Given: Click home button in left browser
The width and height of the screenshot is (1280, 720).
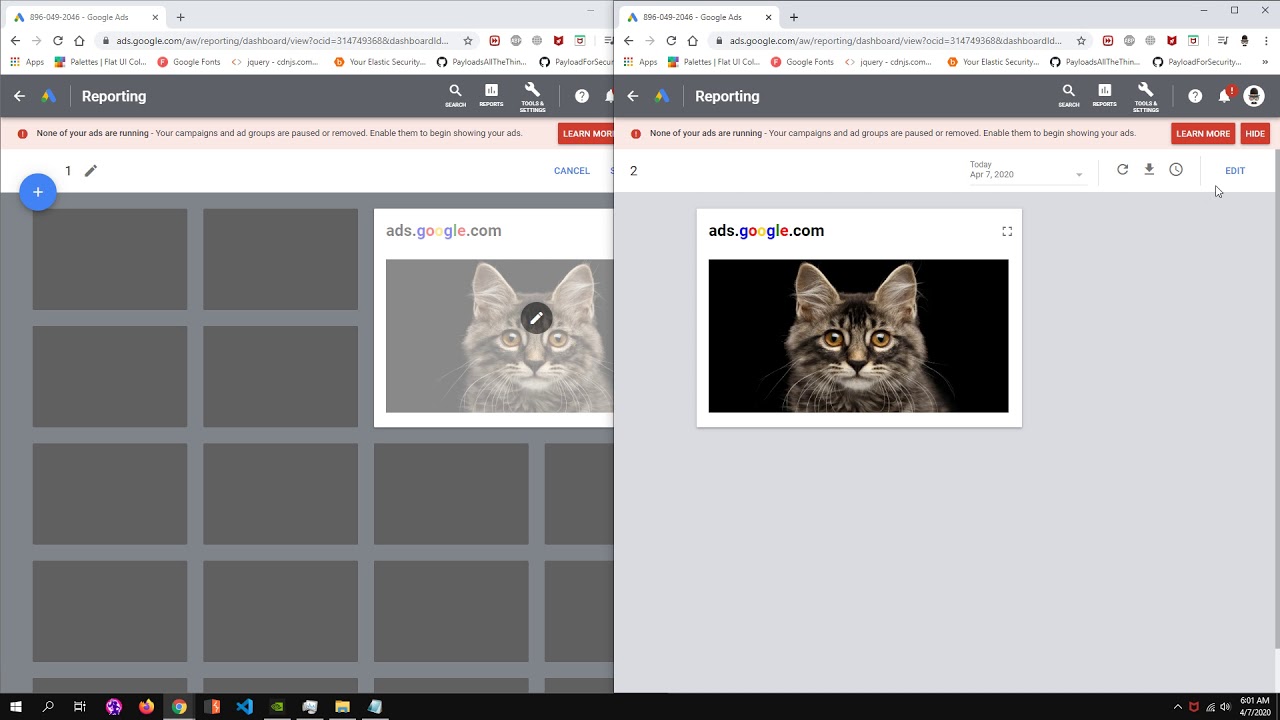Looking at the screenshot, I should (79, 41).
